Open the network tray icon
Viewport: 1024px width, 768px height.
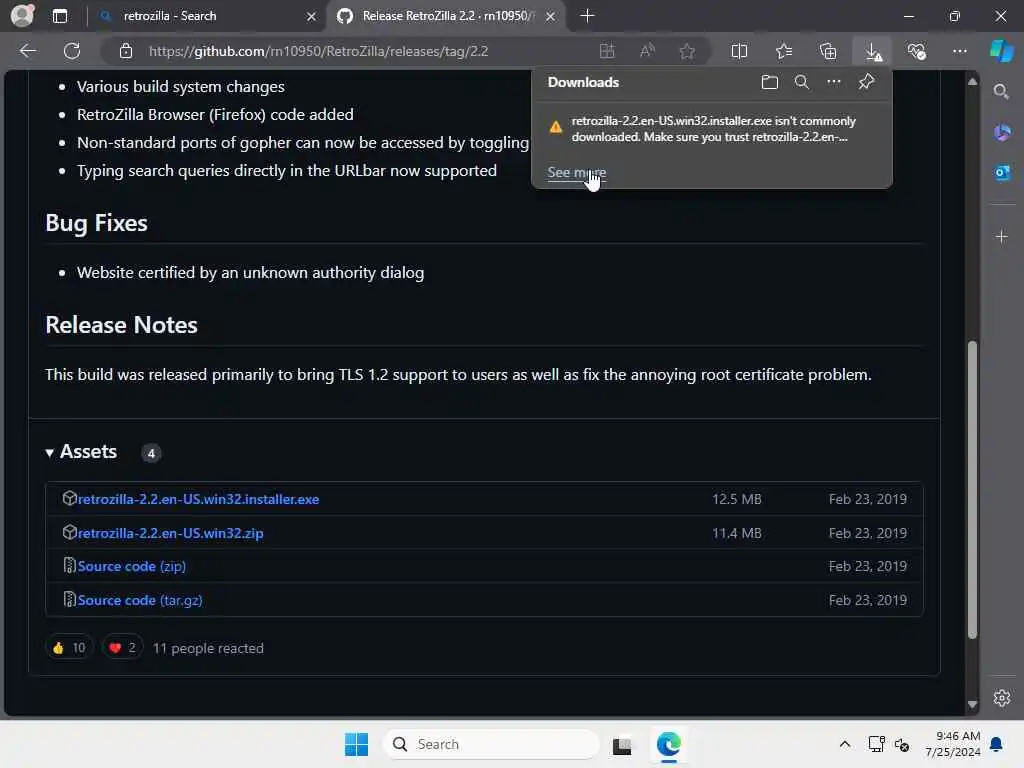point(876,744)
